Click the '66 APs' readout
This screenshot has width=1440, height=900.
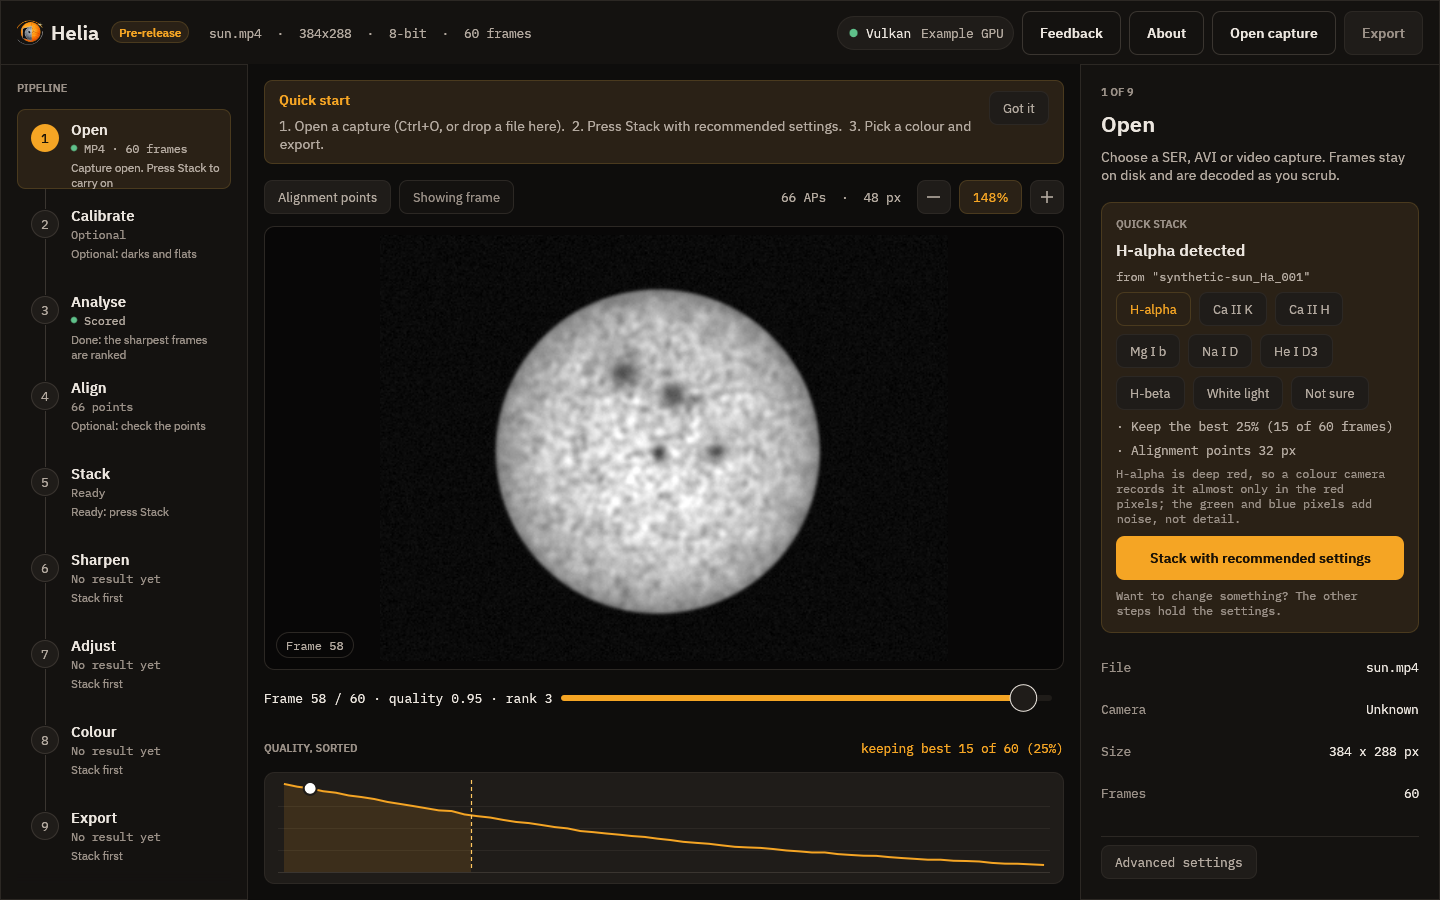pyautogui.click(x=803, y=197)
